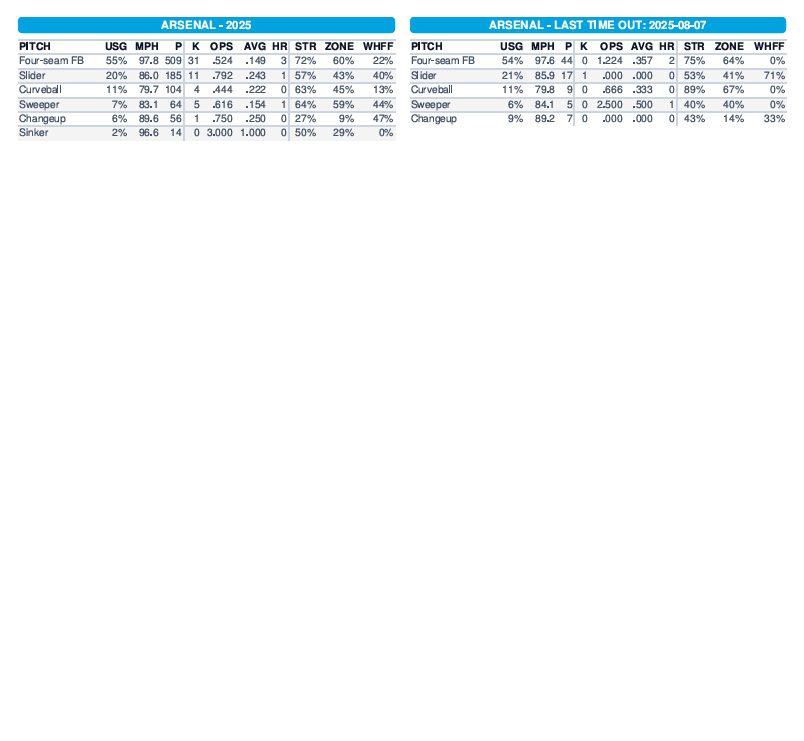804x741 pixels.
Task: Click the 509 pitch count cell
Action: (173, 61)
